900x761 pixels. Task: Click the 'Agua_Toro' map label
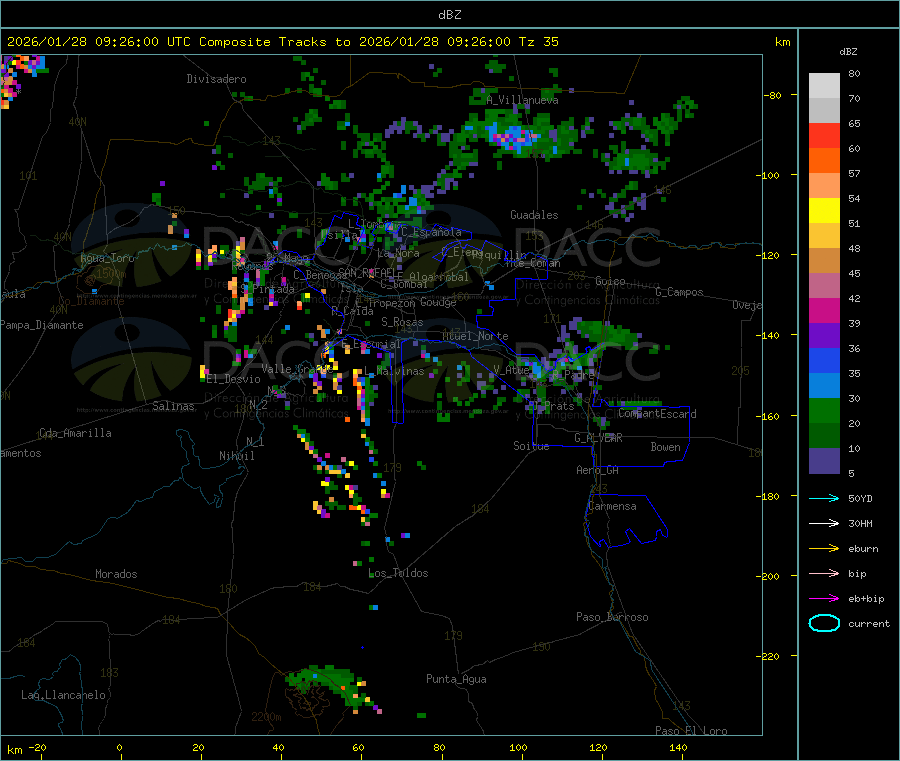click(x=107, y=258)
